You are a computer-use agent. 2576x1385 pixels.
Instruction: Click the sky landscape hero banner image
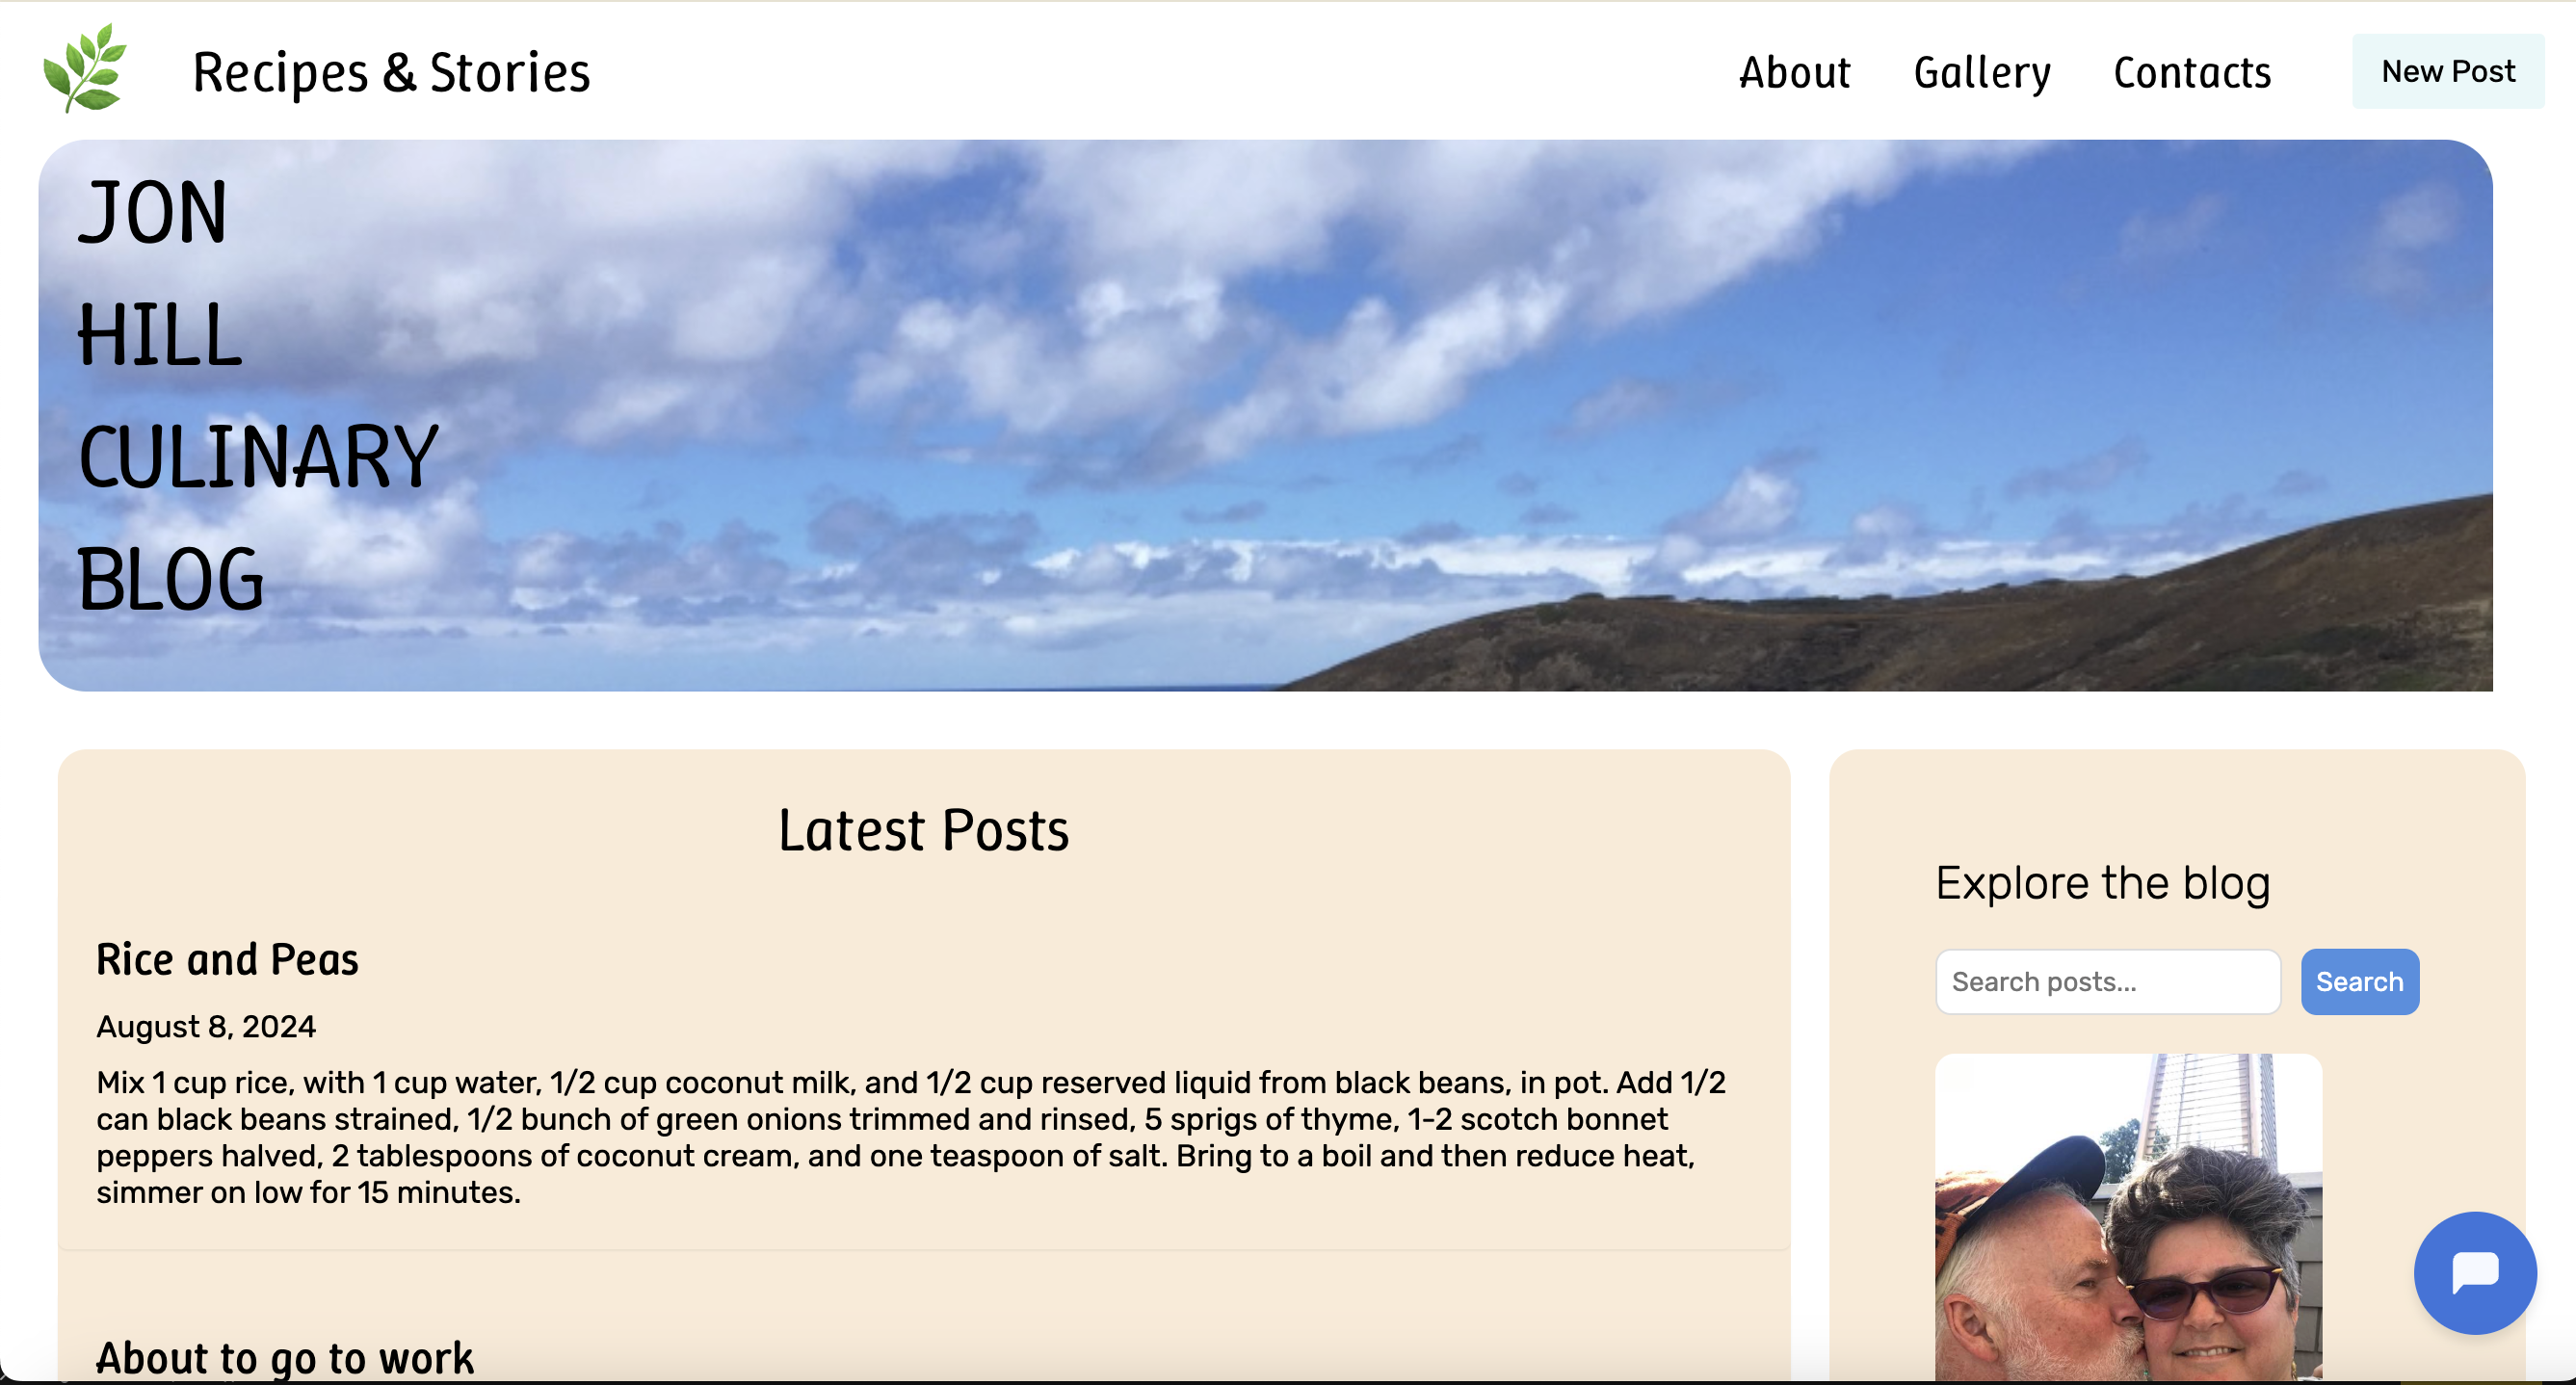pyautogui.click(x=1265, y=415)
